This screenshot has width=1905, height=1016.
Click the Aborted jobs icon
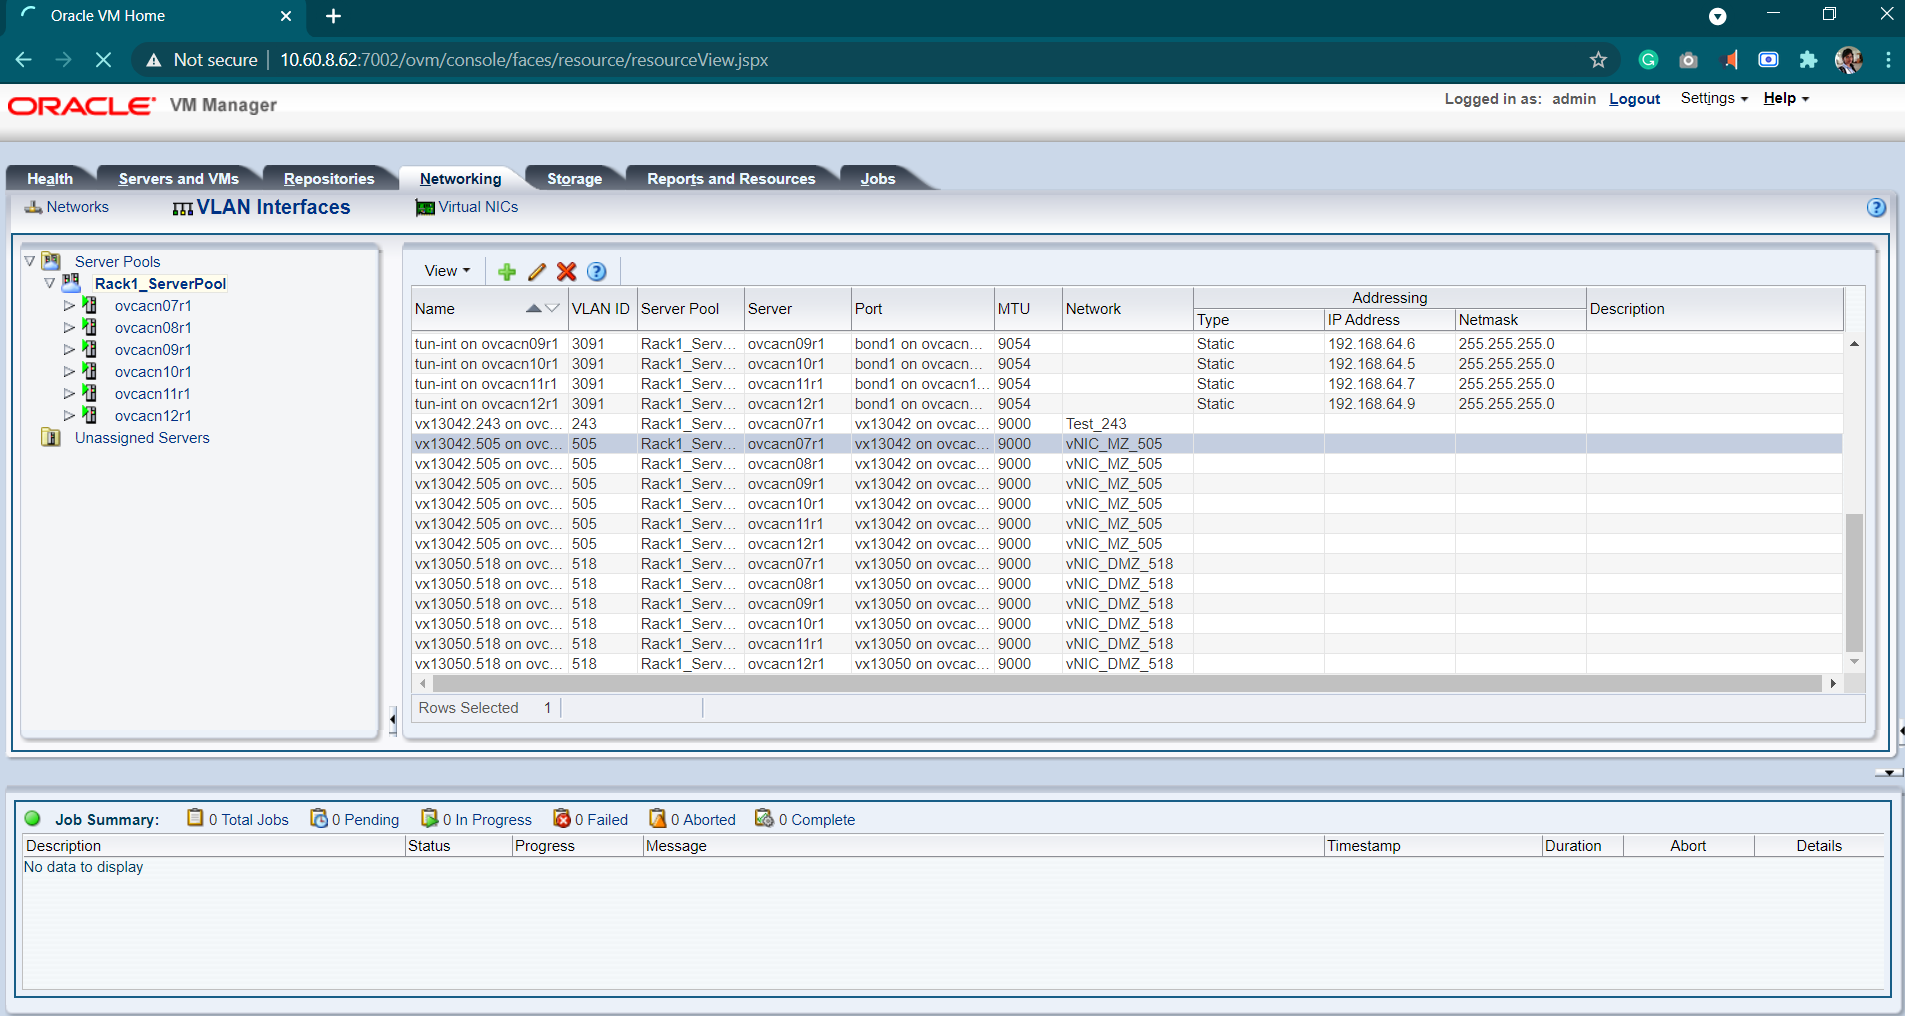click(658, 818)
